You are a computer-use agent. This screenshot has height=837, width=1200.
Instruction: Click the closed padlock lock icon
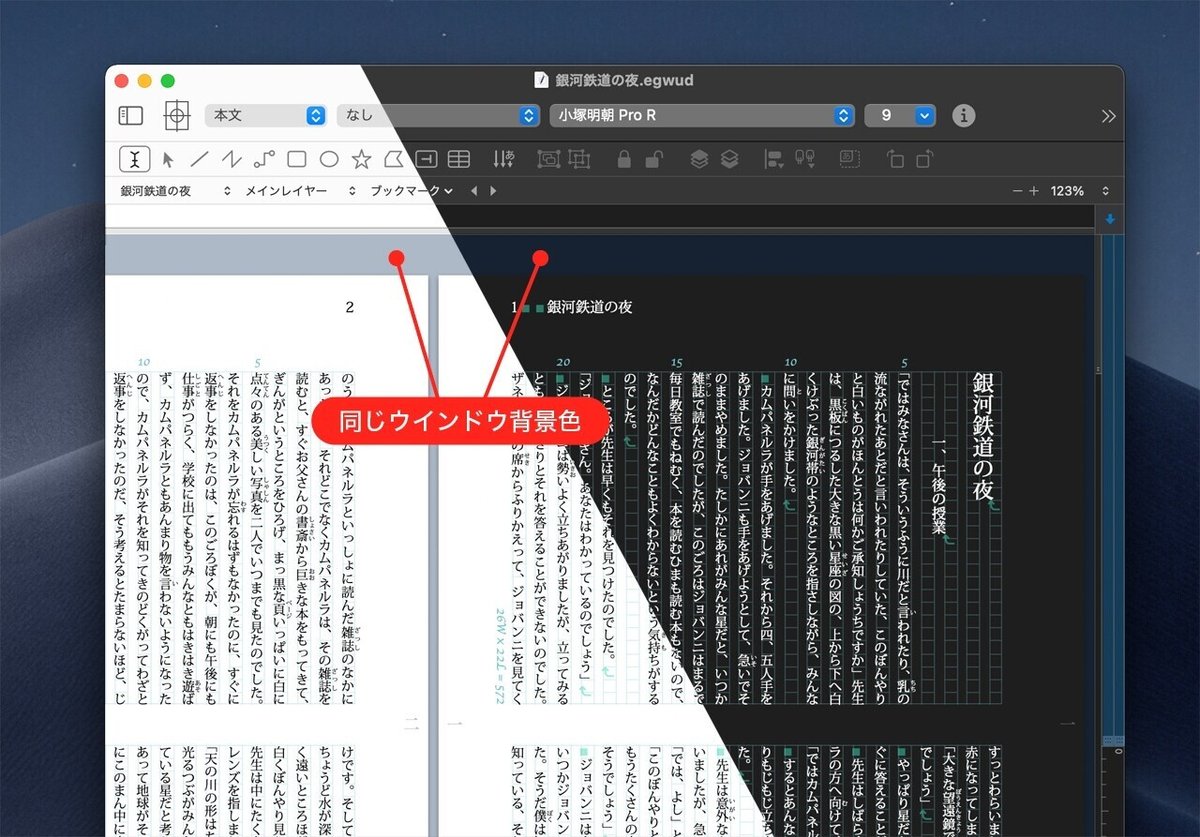point(624,159)
